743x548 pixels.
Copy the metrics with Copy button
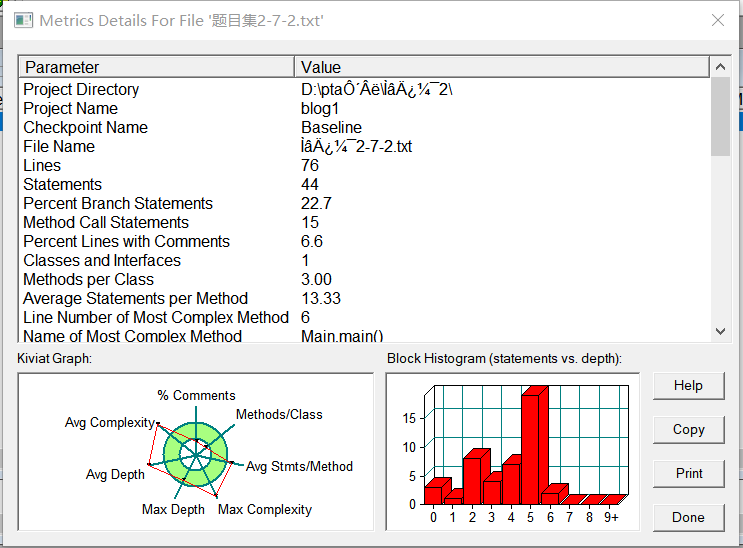coord(689,430)
